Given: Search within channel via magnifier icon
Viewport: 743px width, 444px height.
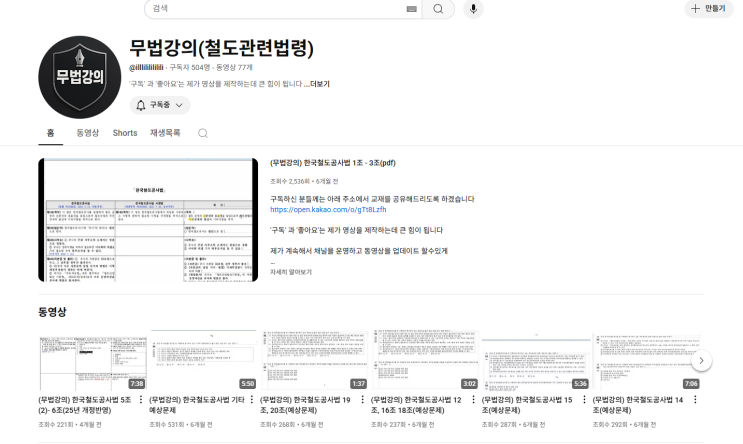Looking at the screenshot, I should coord(203,133).
